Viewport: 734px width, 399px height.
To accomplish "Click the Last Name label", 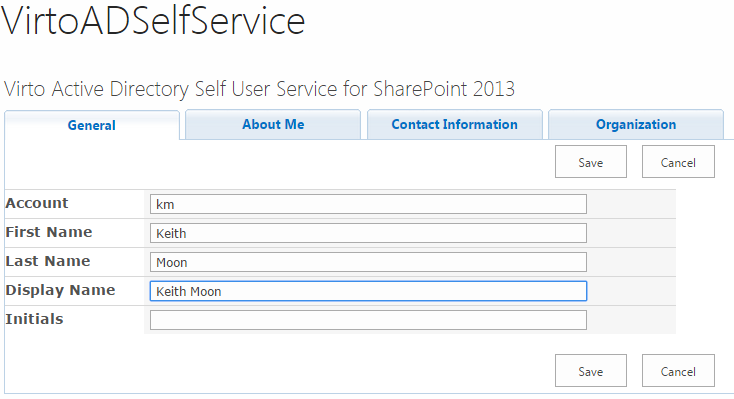I will (x=48, y=261).
